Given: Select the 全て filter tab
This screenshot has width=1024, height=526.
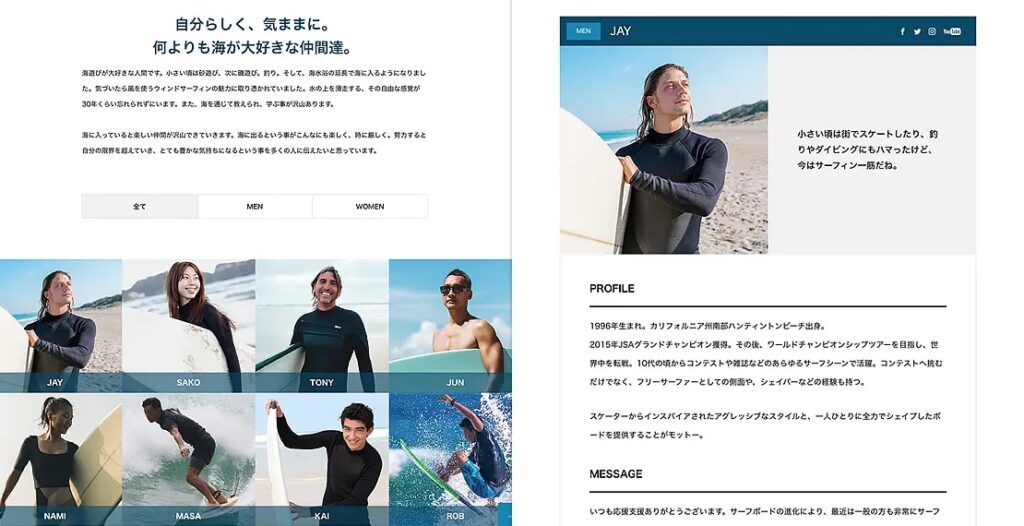Looking at the screenshot, I should [140, 206].
